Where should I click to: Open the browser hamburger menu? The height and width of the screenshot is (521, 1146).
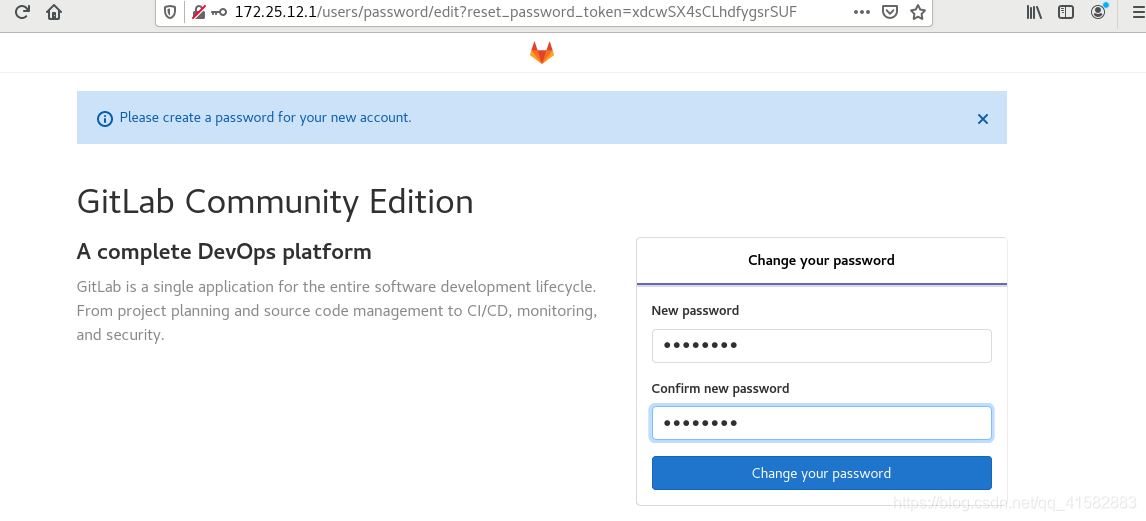(x=1138, y=12)
